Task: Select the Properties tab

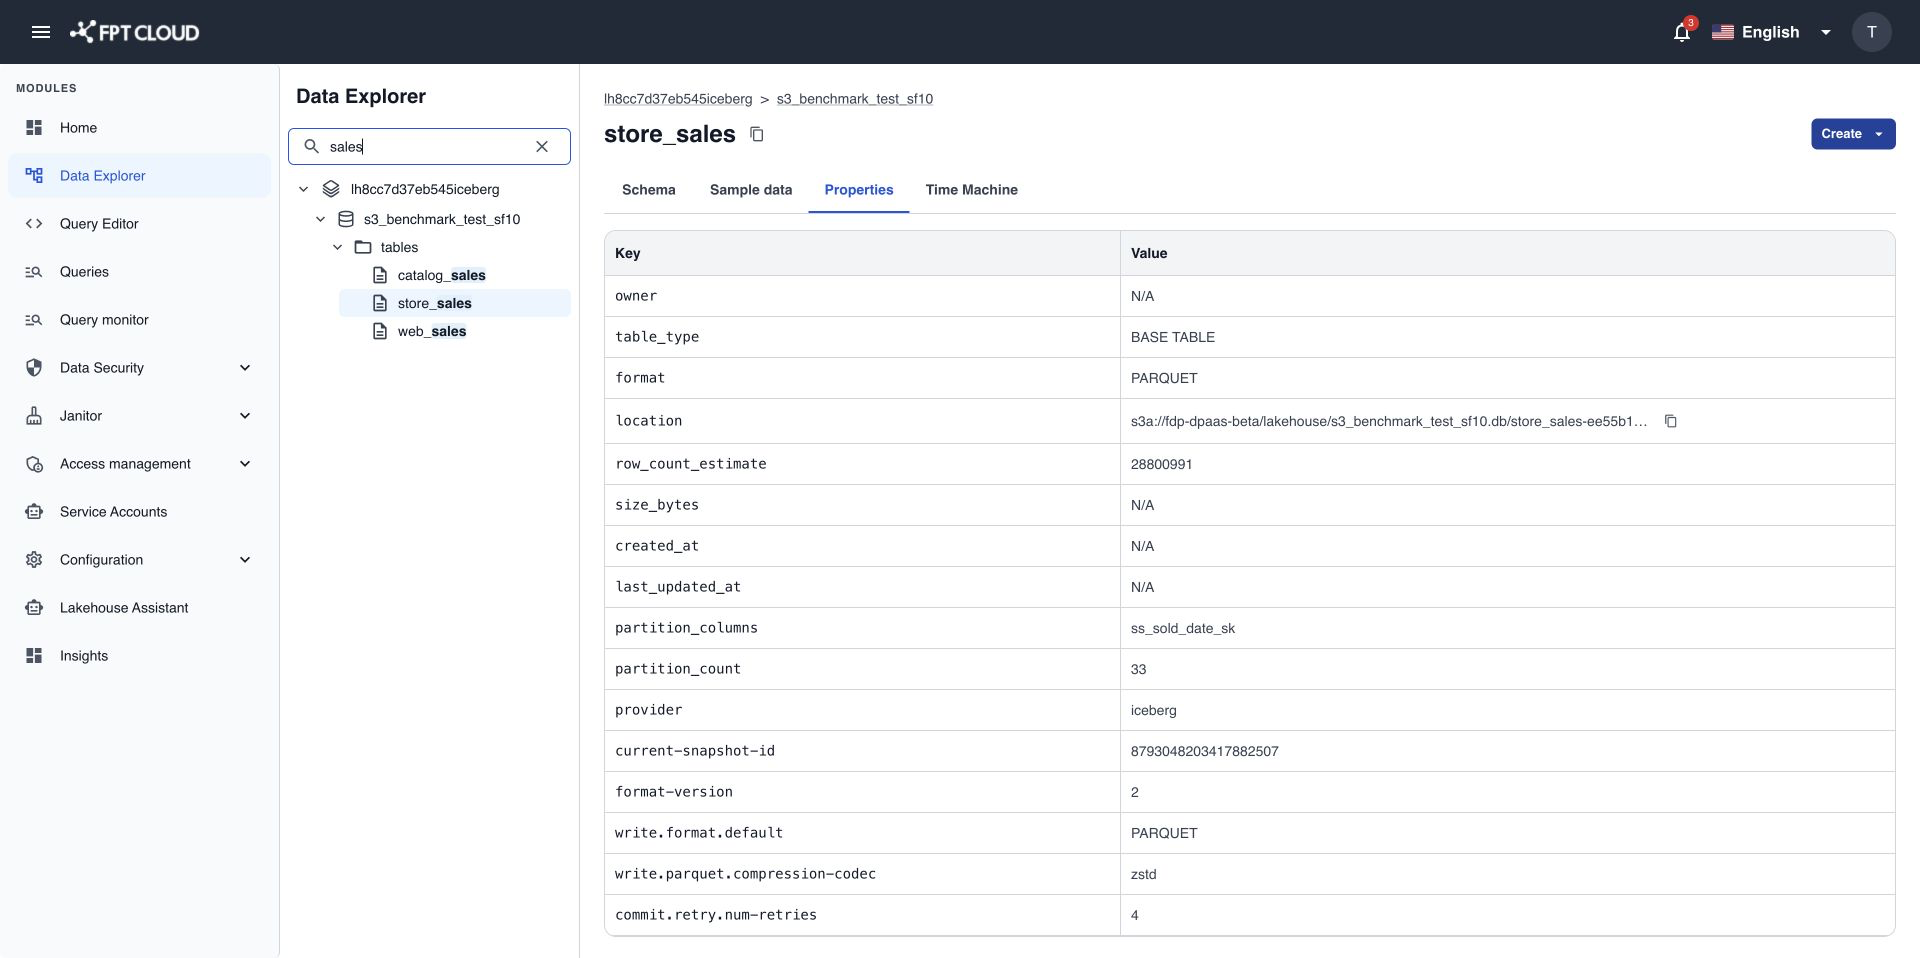Action: tap(859, 190)
